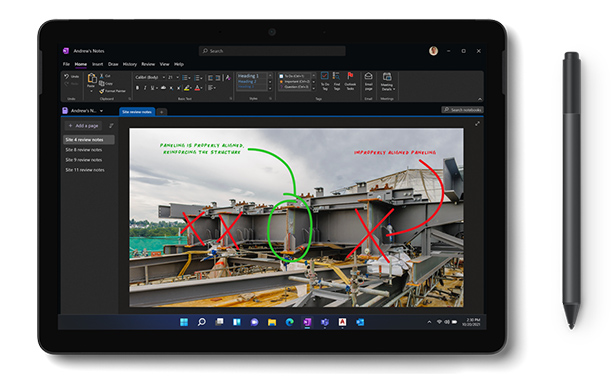Collapse the ribbon with the chevron
The width and height of the screenshot is (615, 381).
(479, 99)
